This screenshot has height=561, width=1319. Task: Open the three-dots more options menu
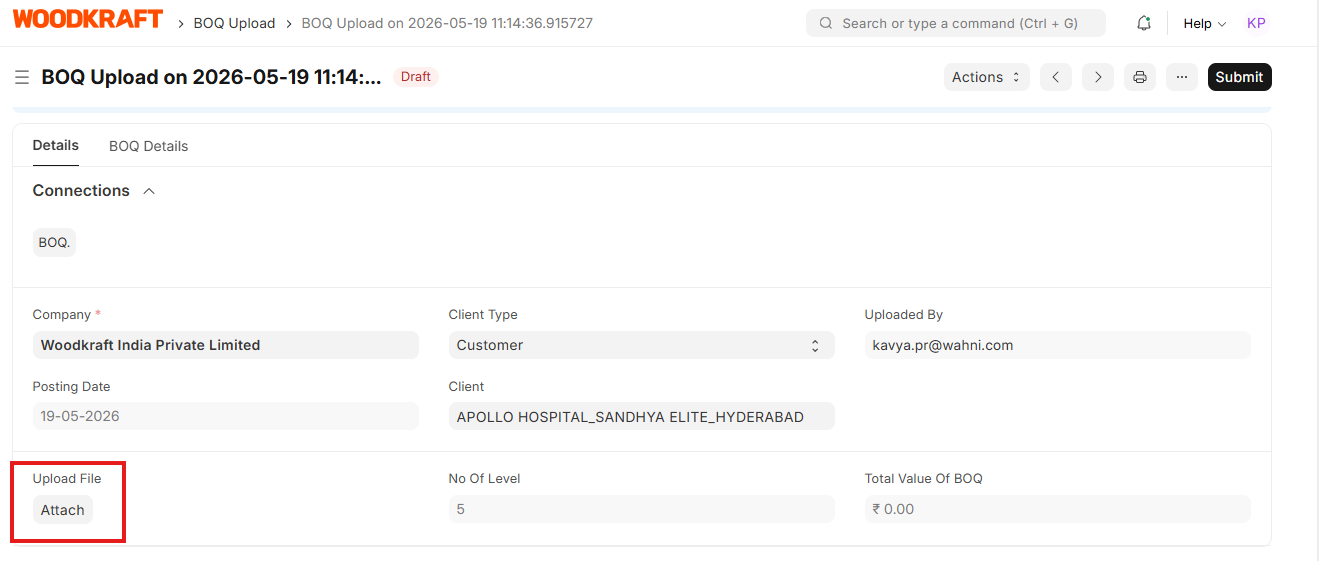pyautogui.click(x=1182, y=77)
